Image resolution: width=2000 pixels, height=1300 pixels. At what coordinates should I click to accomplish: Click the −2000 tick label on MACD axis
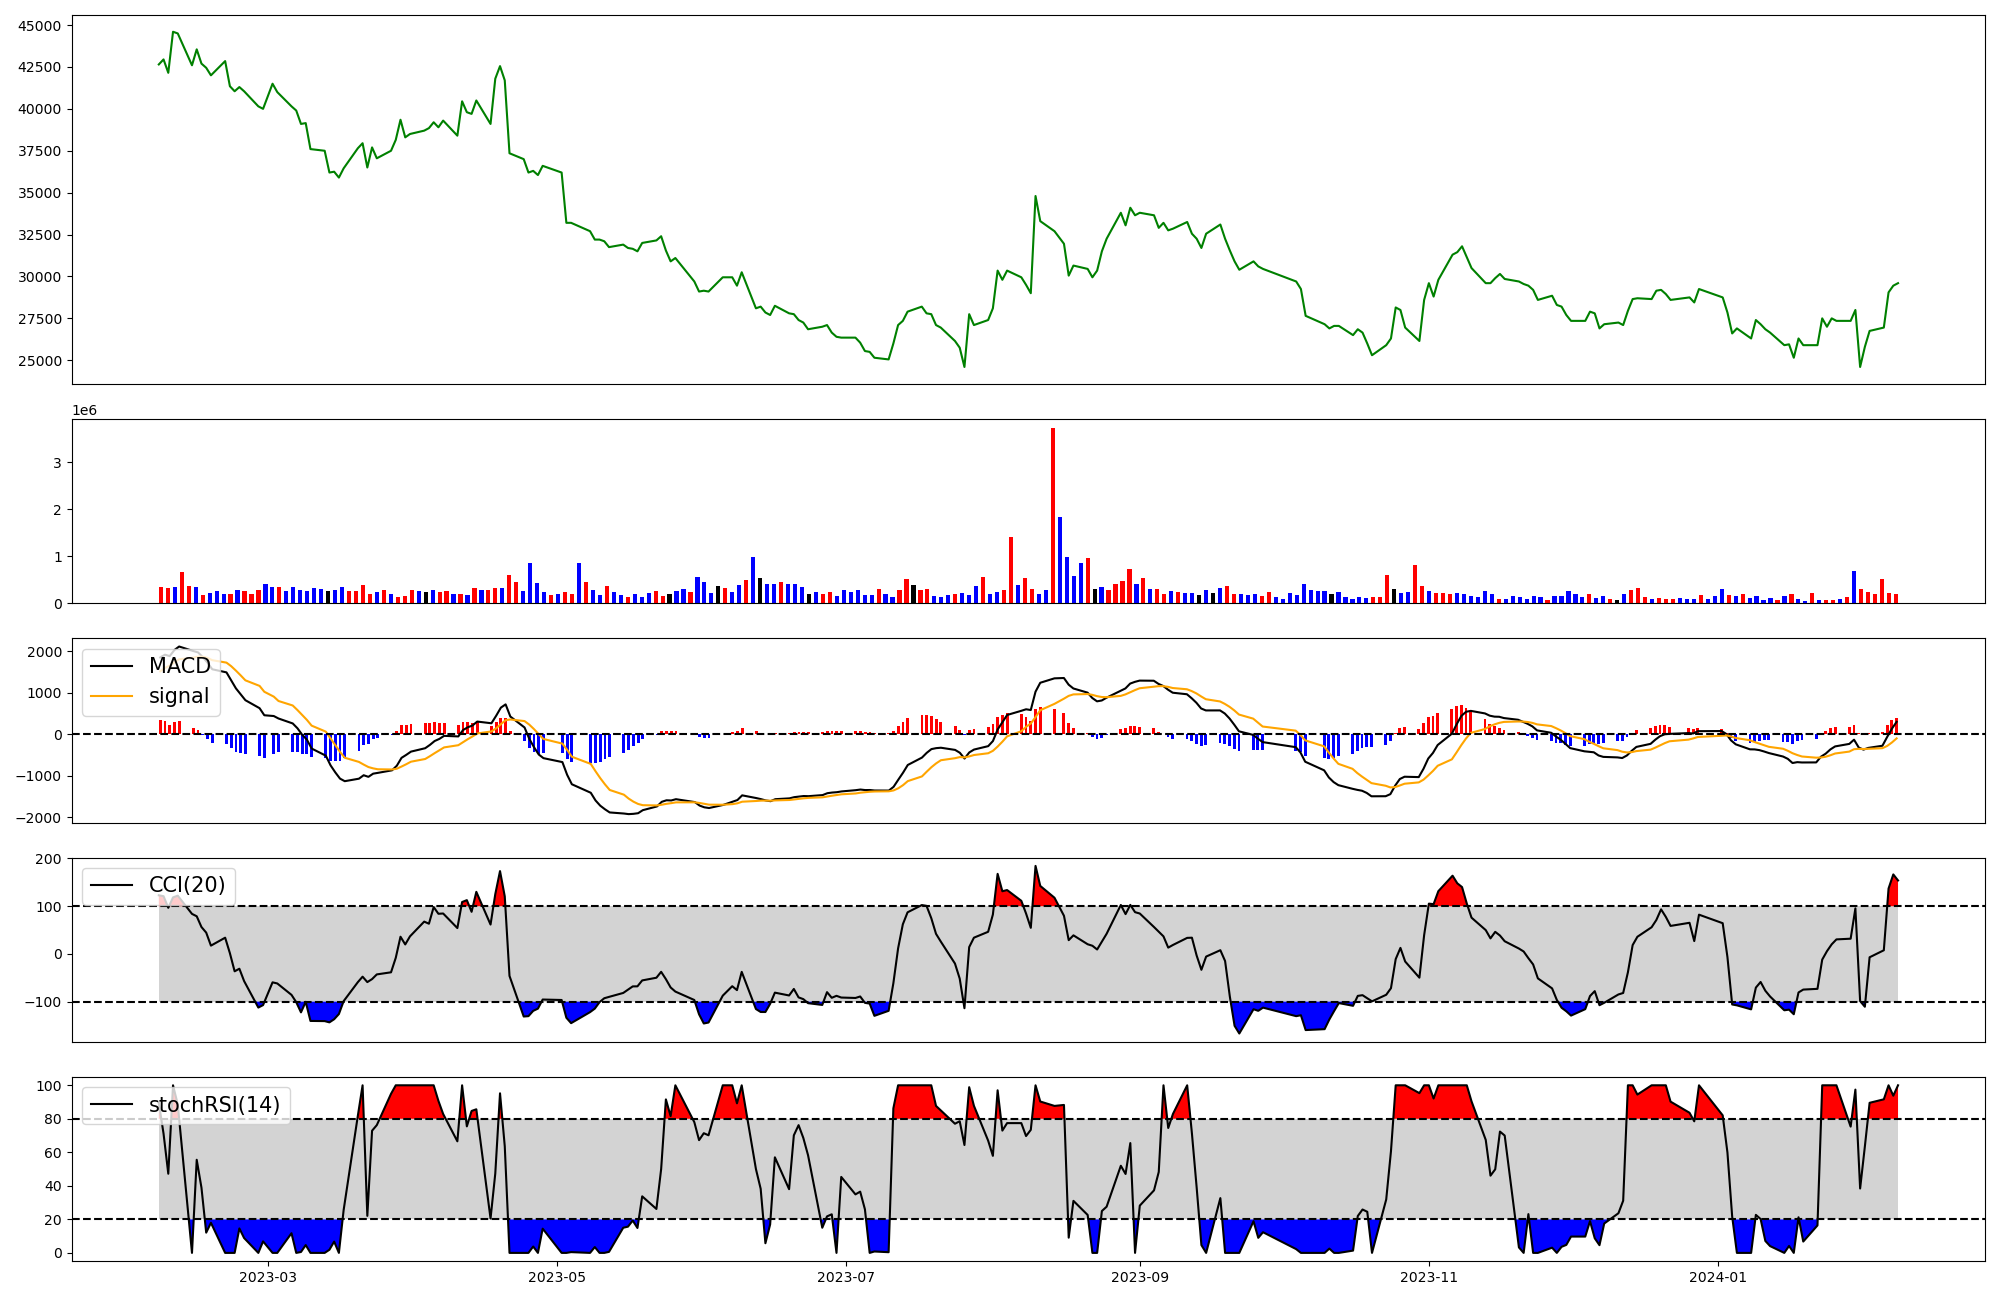click(40, 818)
